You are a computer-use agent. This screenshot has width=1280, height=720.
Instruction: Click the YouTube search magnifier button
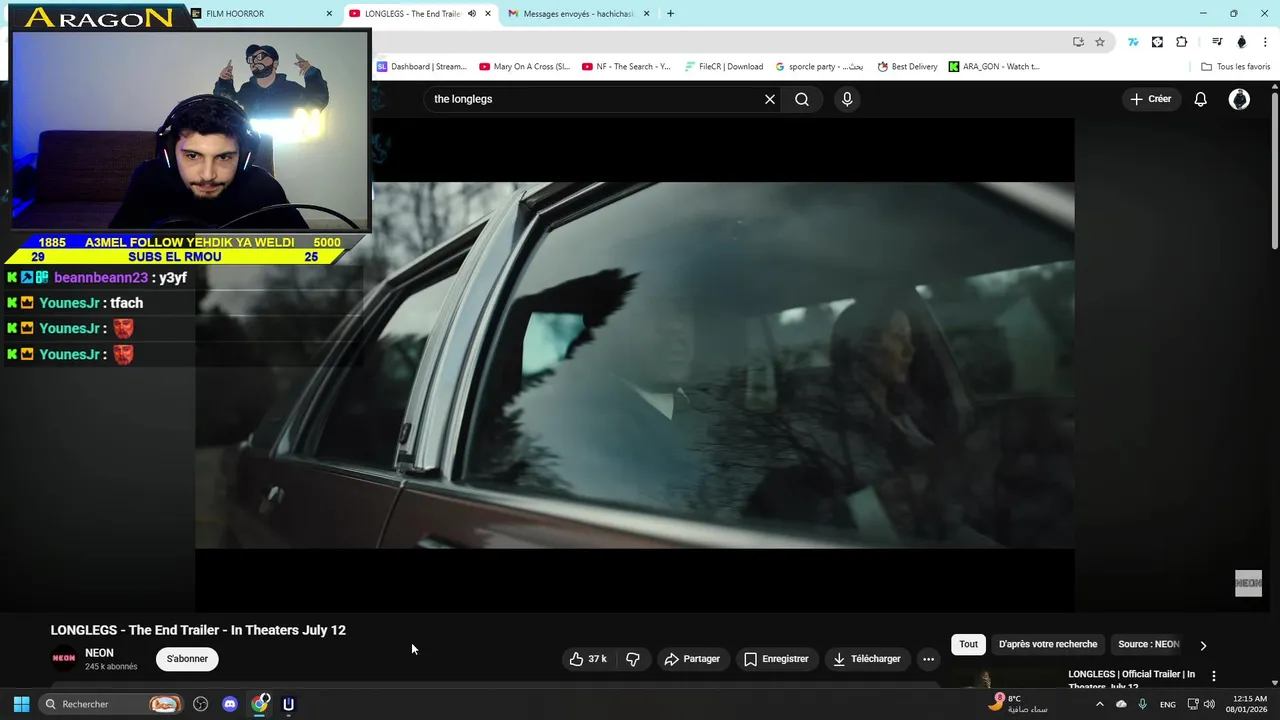coord(802,99)
